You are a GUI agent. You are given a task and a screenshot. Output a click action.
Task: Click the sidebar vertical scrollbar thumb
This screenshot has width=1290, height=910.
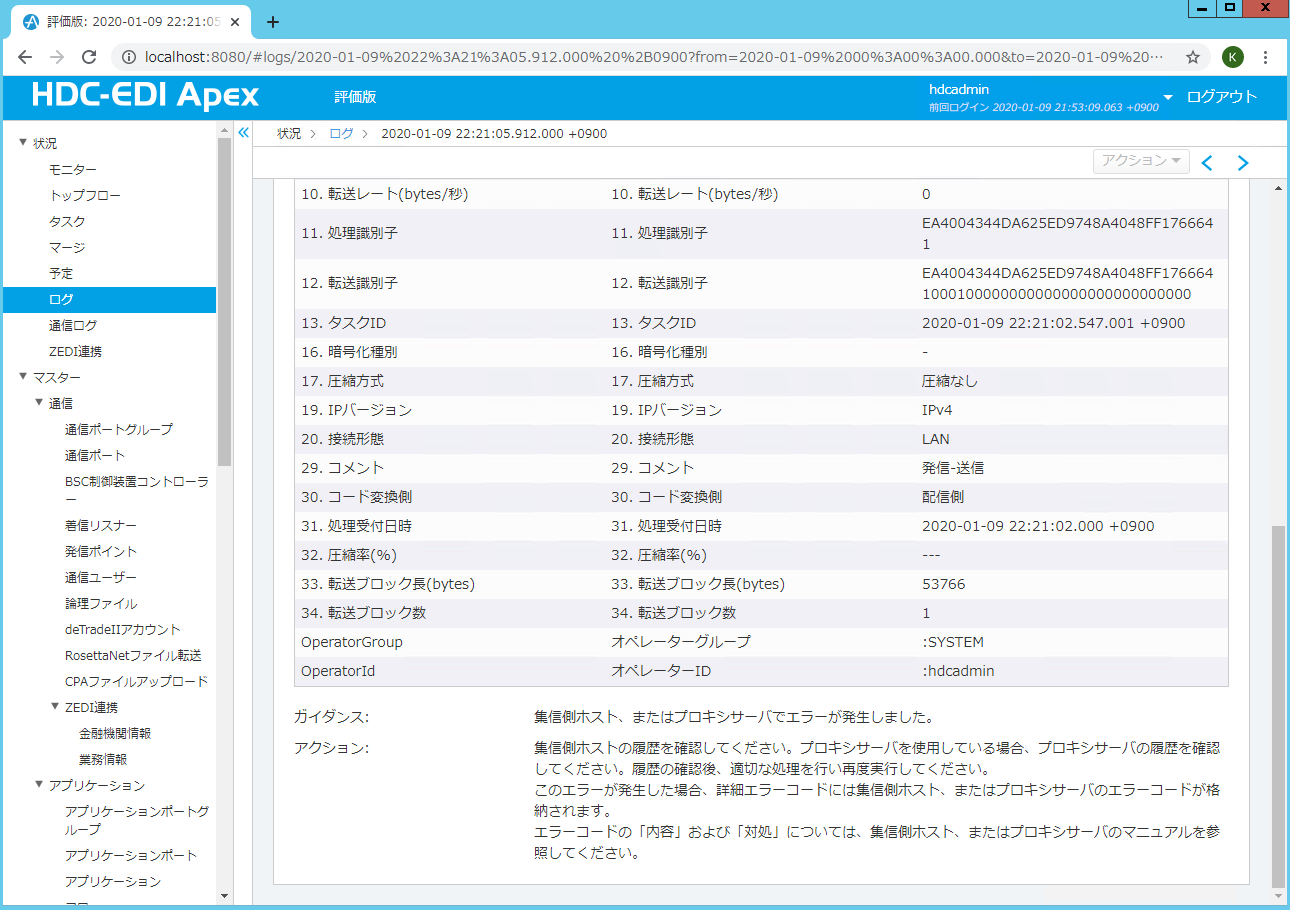224,300
